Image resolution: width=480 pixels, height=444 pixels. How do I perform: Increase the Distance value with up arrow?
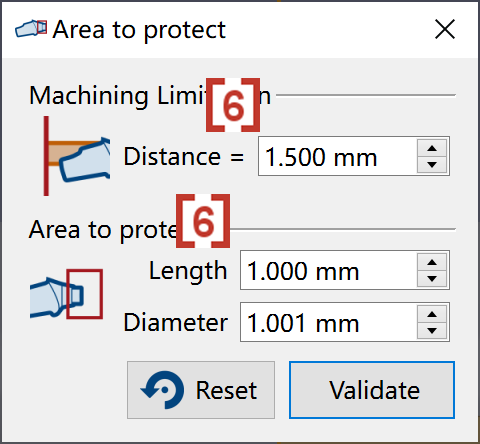pos(432,148)
